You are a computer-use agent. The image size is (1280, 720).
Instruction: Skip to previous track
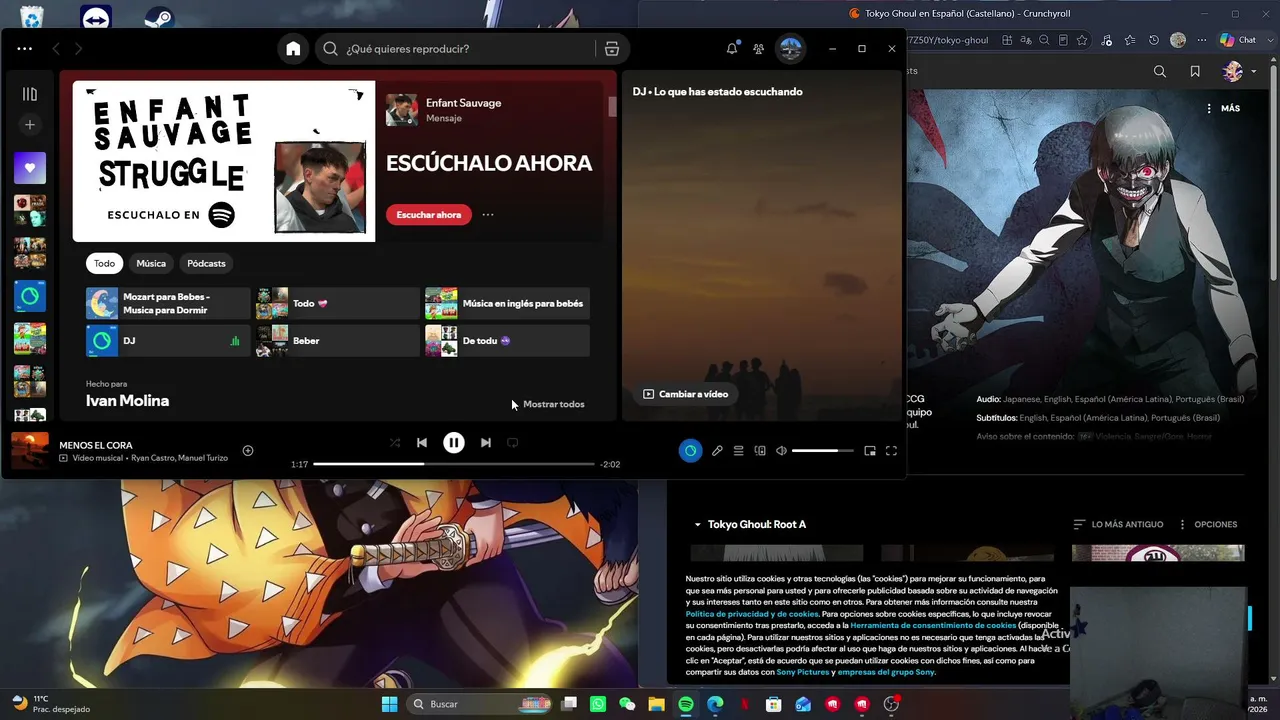point(422,443)
